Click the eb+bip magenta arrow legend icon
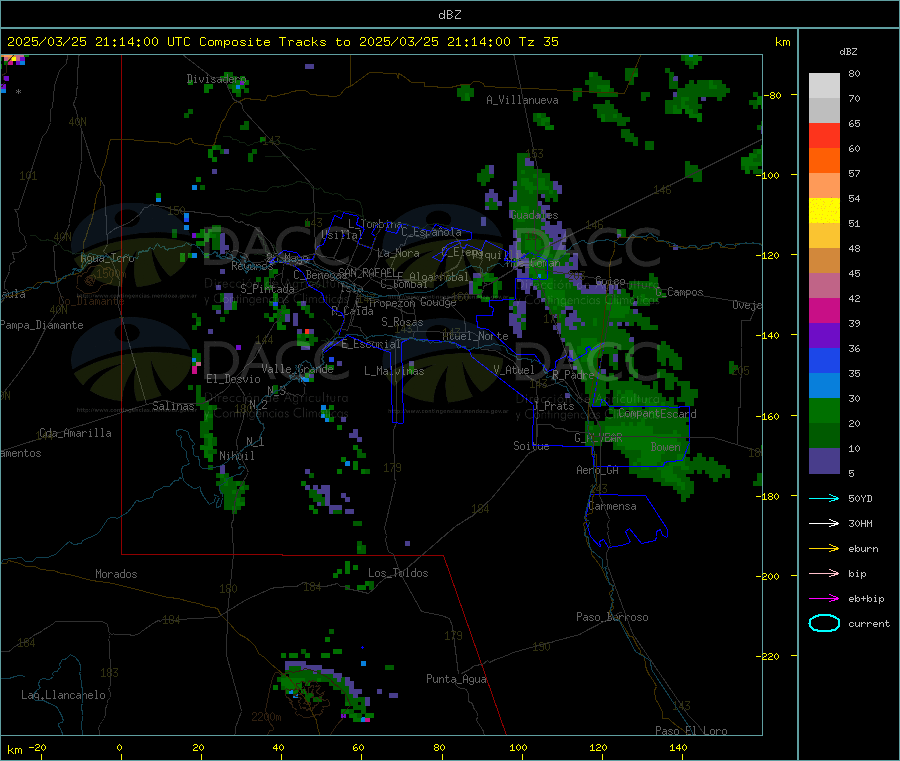Screen dimensions: 900x761 coord(824,599)
